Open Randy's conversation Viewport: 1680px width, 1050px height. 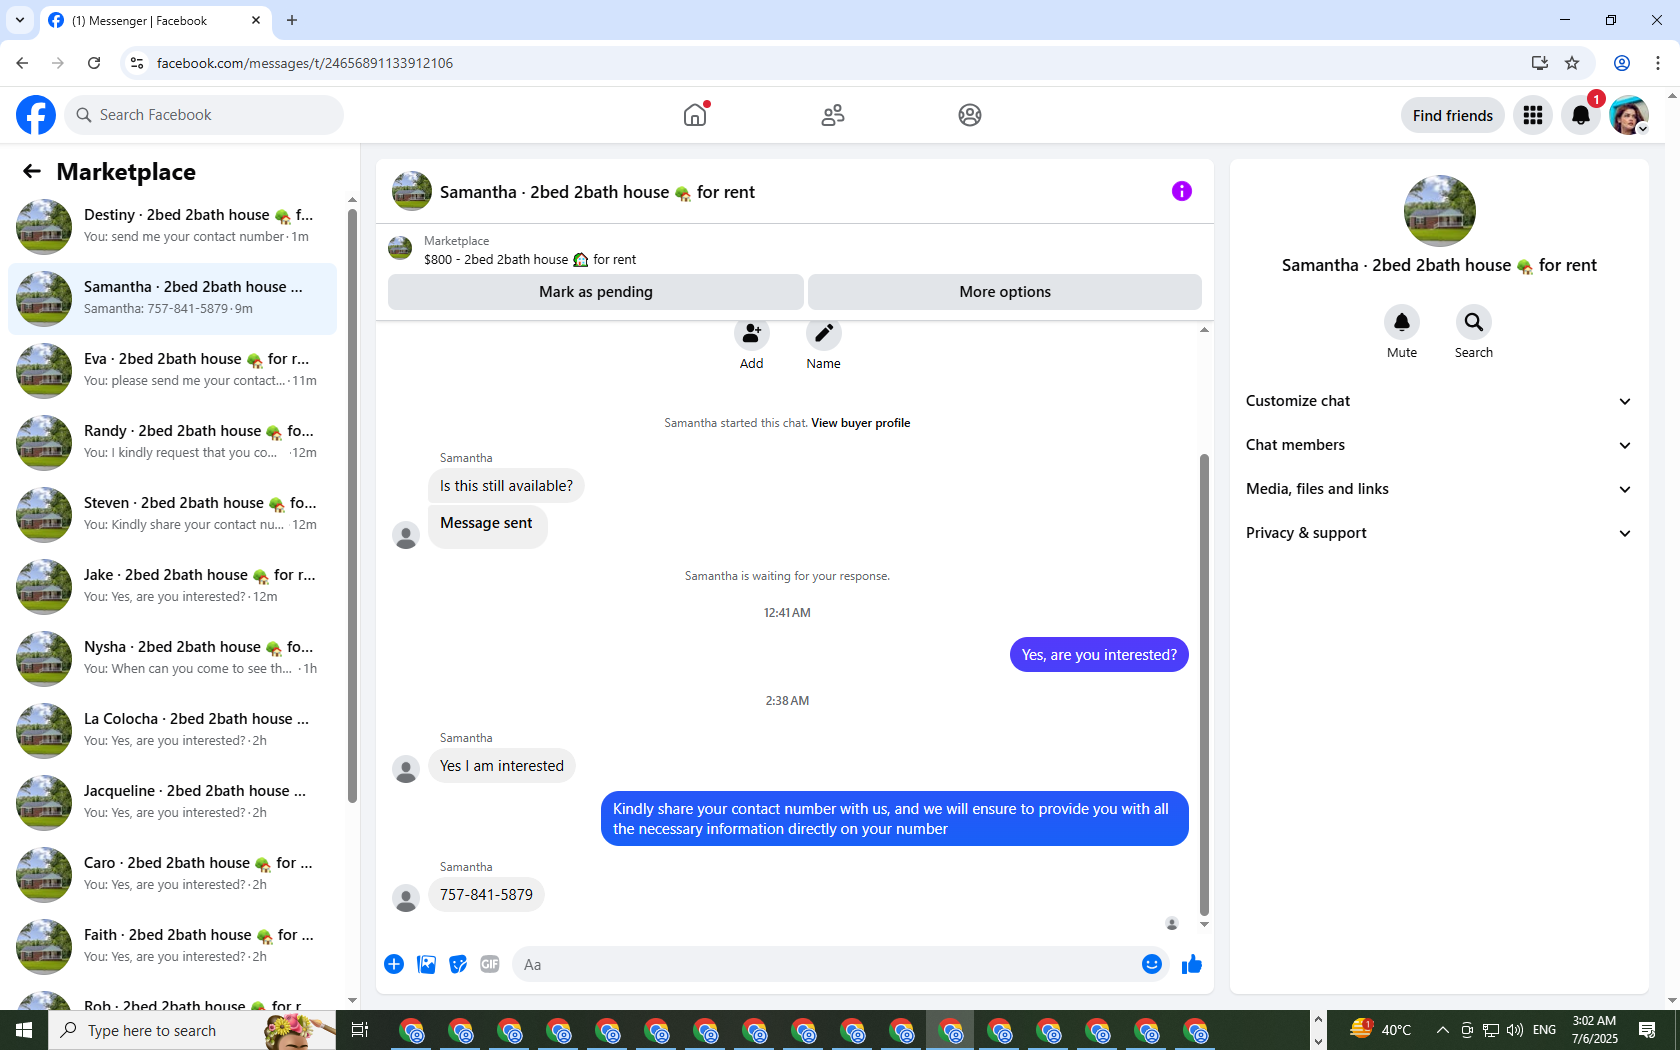click(x=172, y=443)
